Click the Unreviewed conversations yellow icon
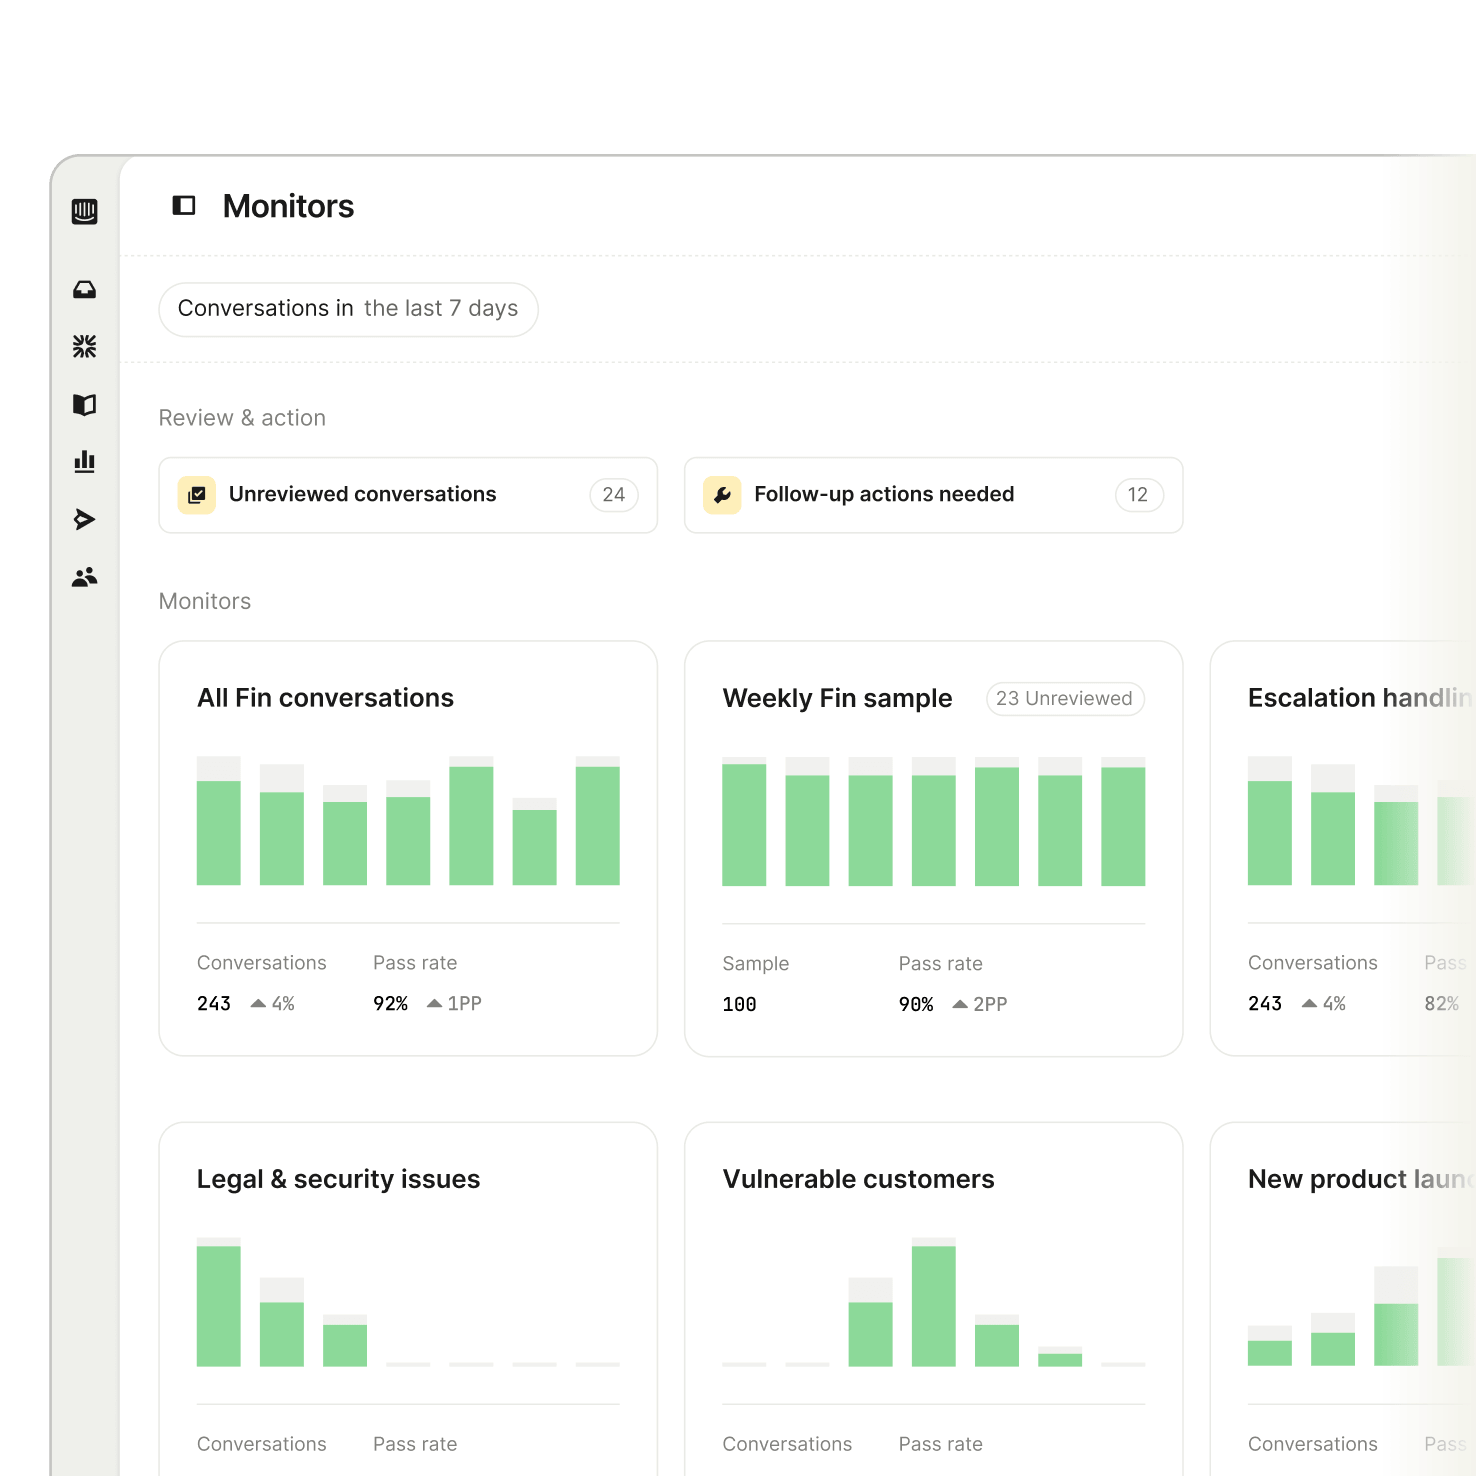 [x=197, y=494]
